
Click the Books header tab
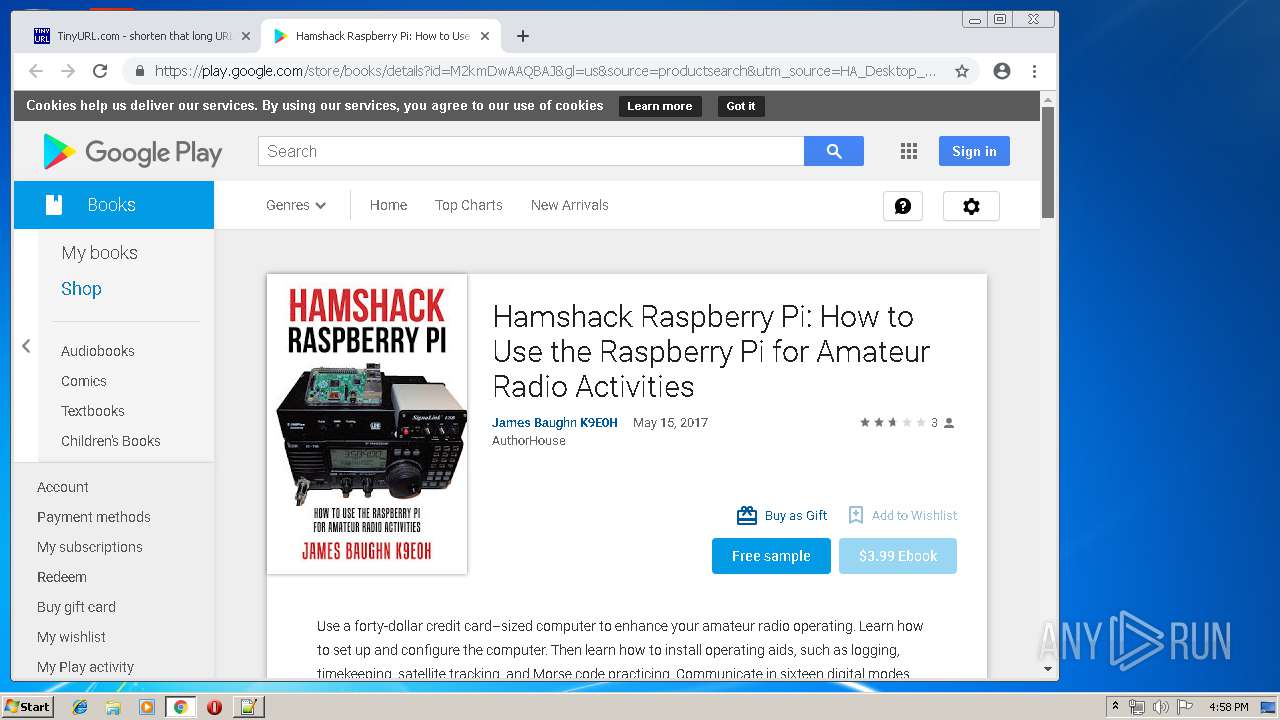click(114, 205)
